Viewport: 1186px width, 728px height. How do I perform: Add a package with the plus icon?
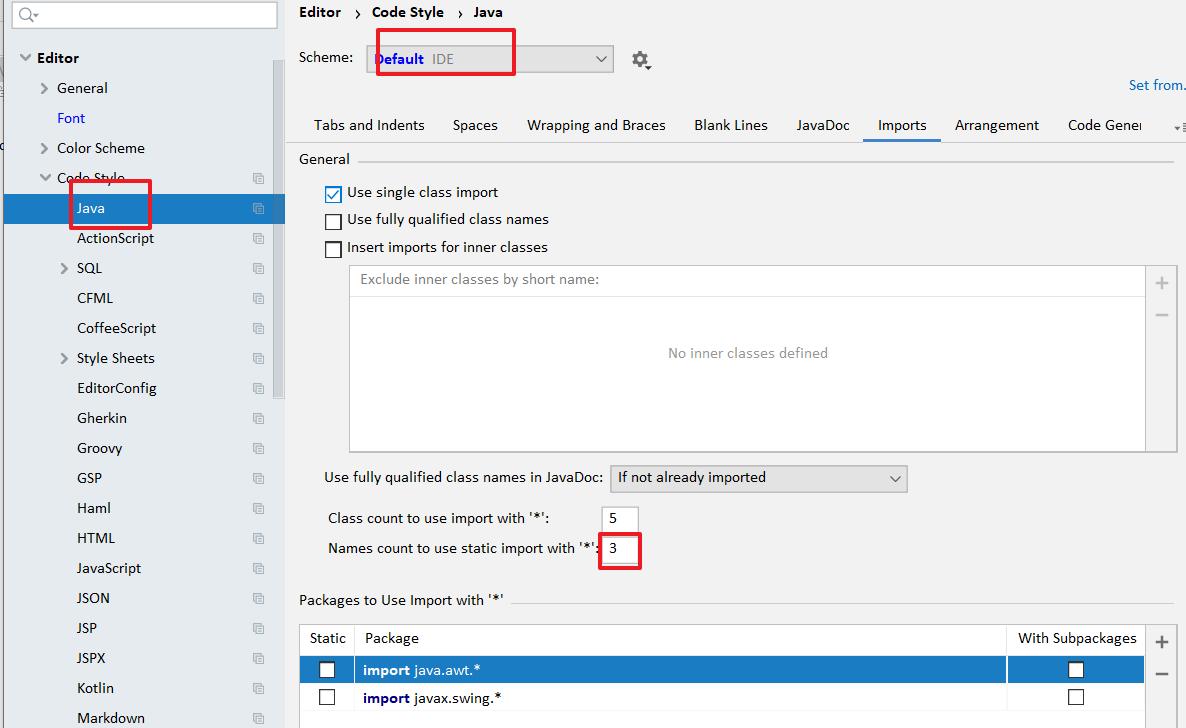(x=1161, y=642)
